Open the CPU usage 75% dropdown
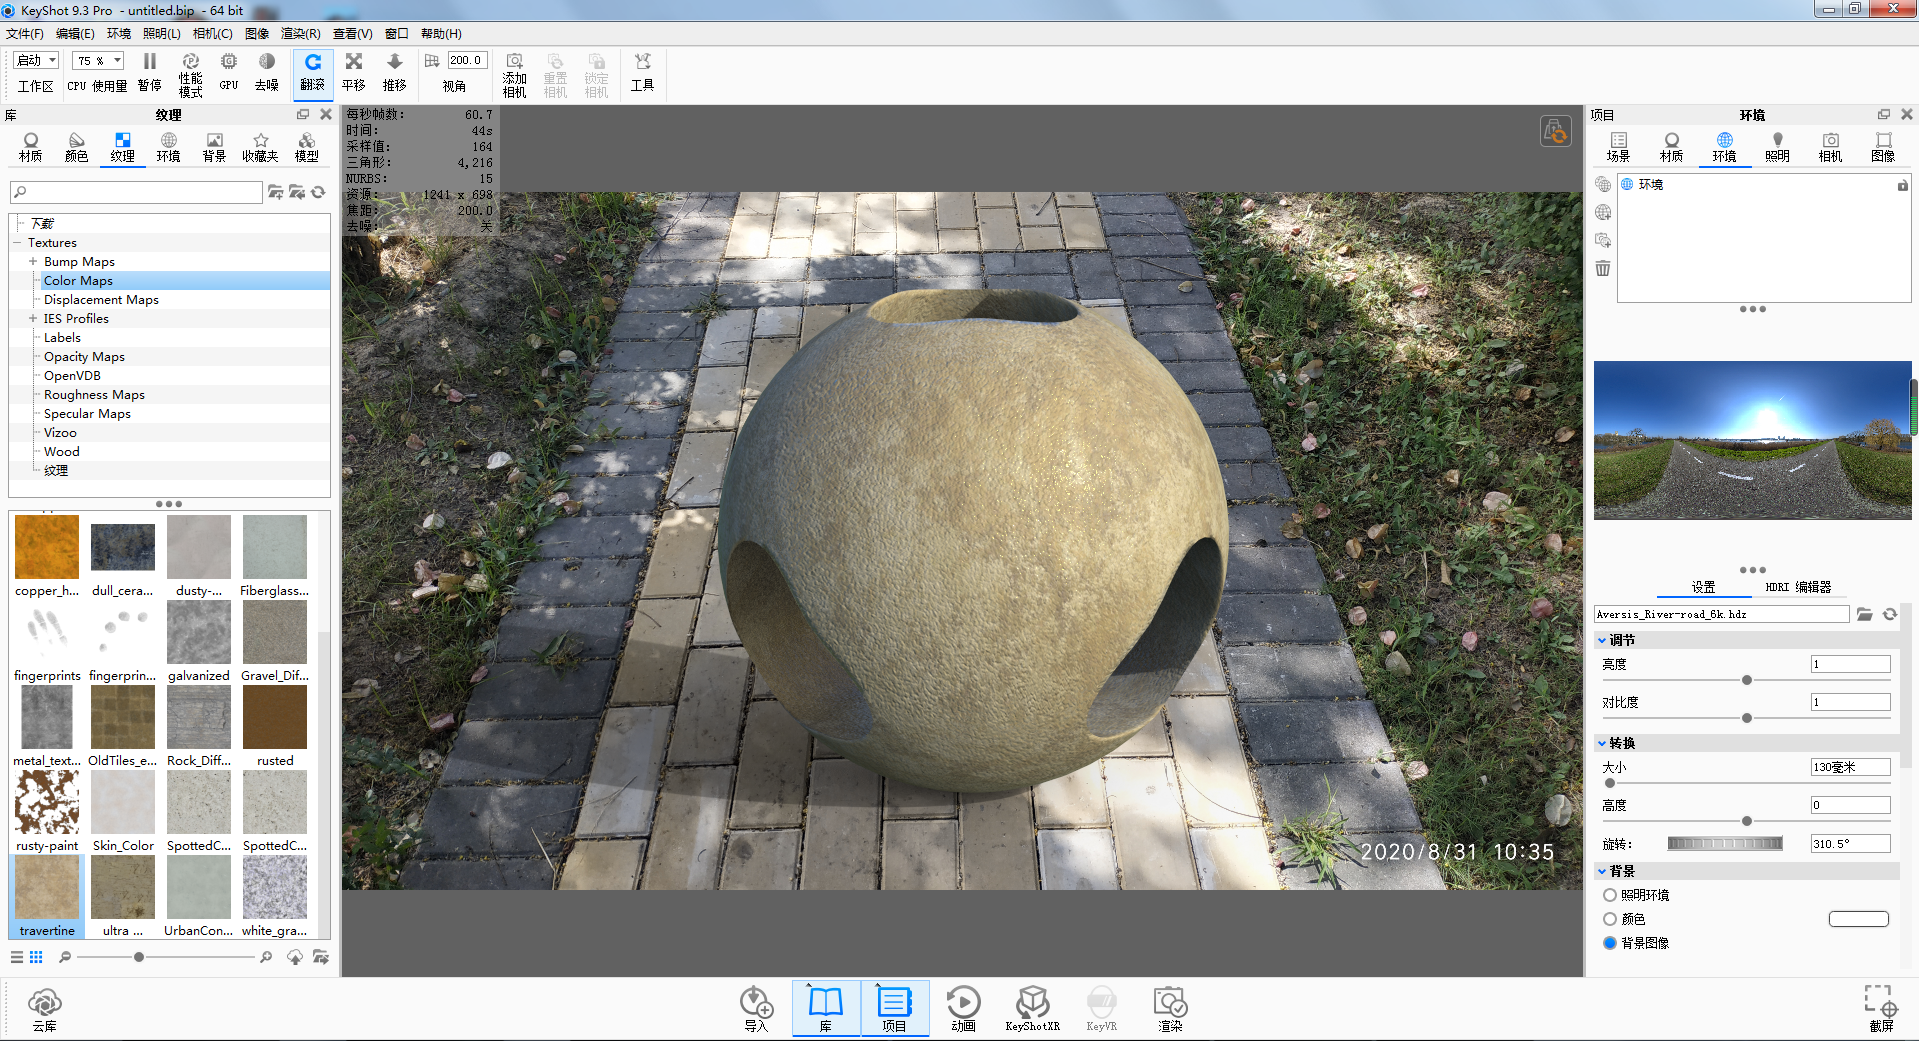The image size is (1919, 1041). coord(98,61)
